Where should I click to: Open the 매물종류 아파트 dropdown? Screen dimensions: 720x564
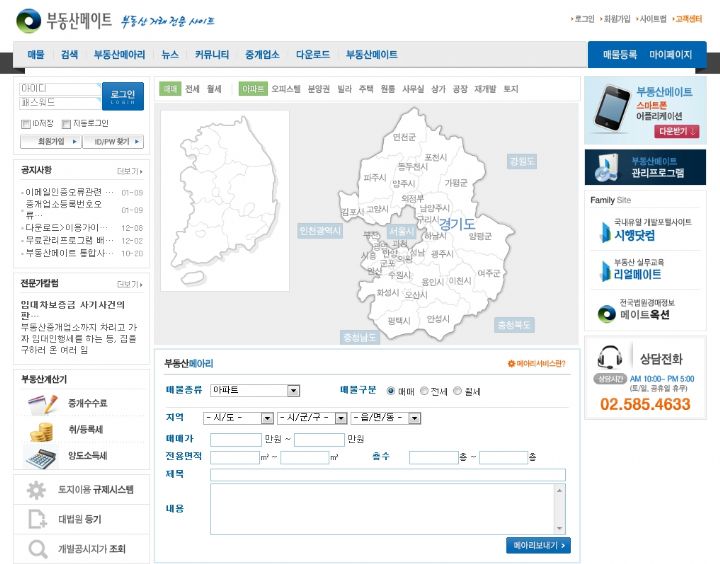coord(293,391)
